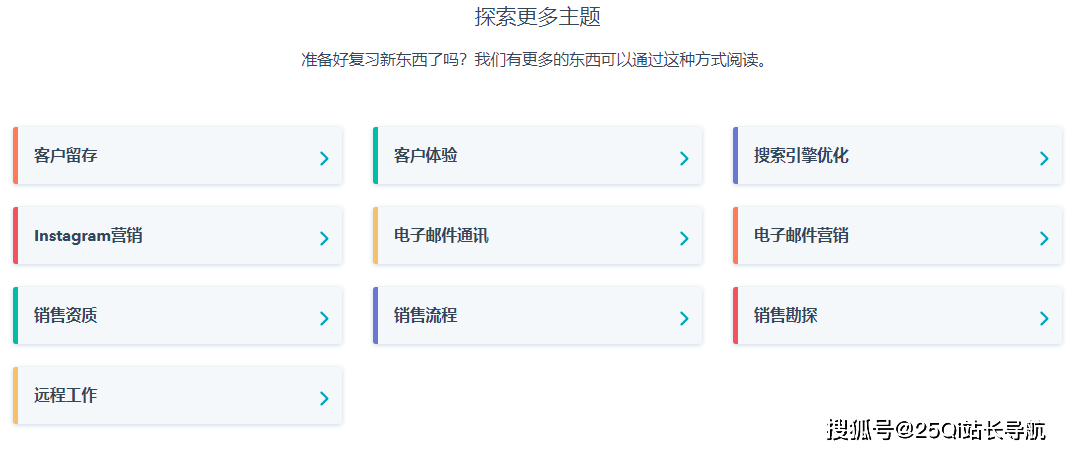Open the 销售资质 topic link
Viewport: 1069px width, 453px height.
pos(65,315)
